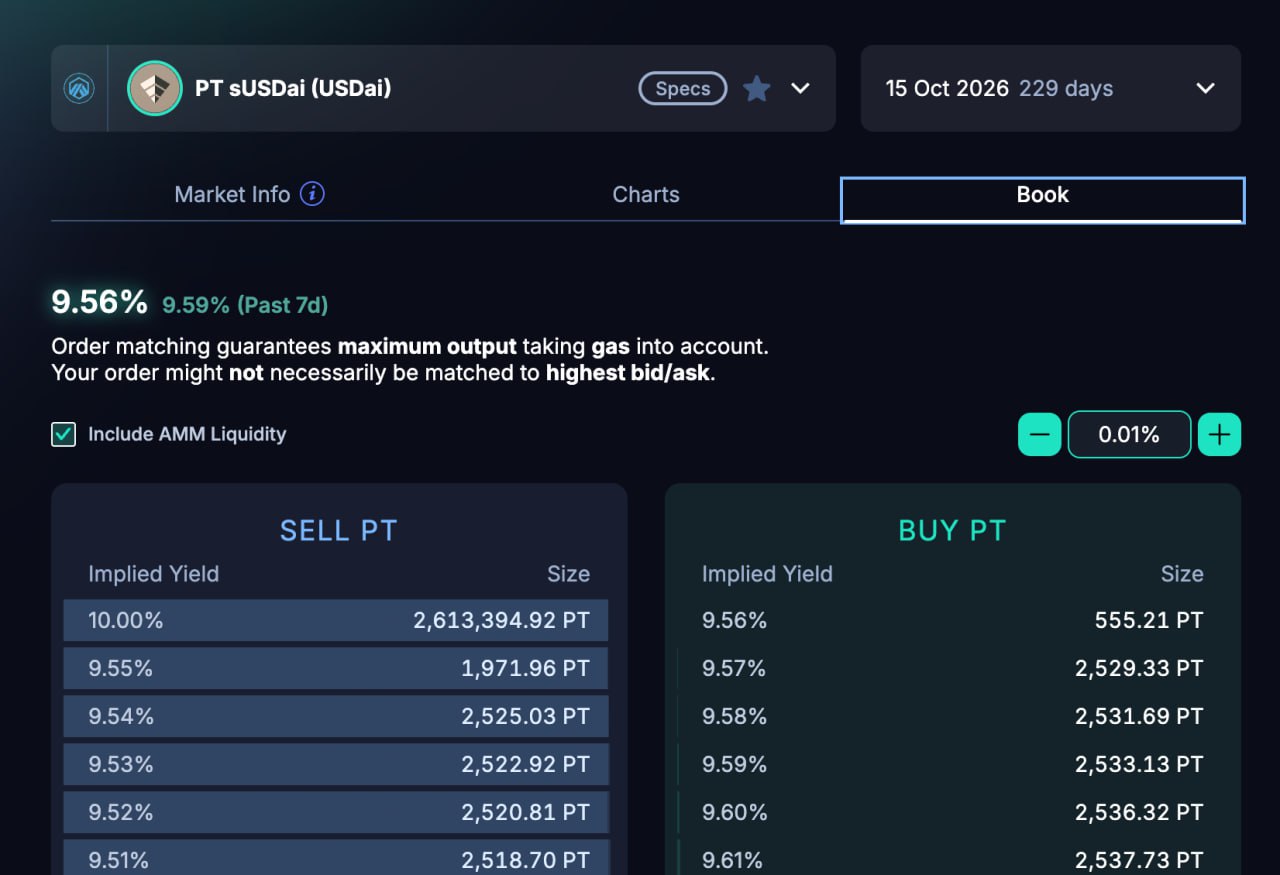Select the 9.55% Sell PT row
The width and height of the screenshot is (1280, 875).
[x=336, y=668]
